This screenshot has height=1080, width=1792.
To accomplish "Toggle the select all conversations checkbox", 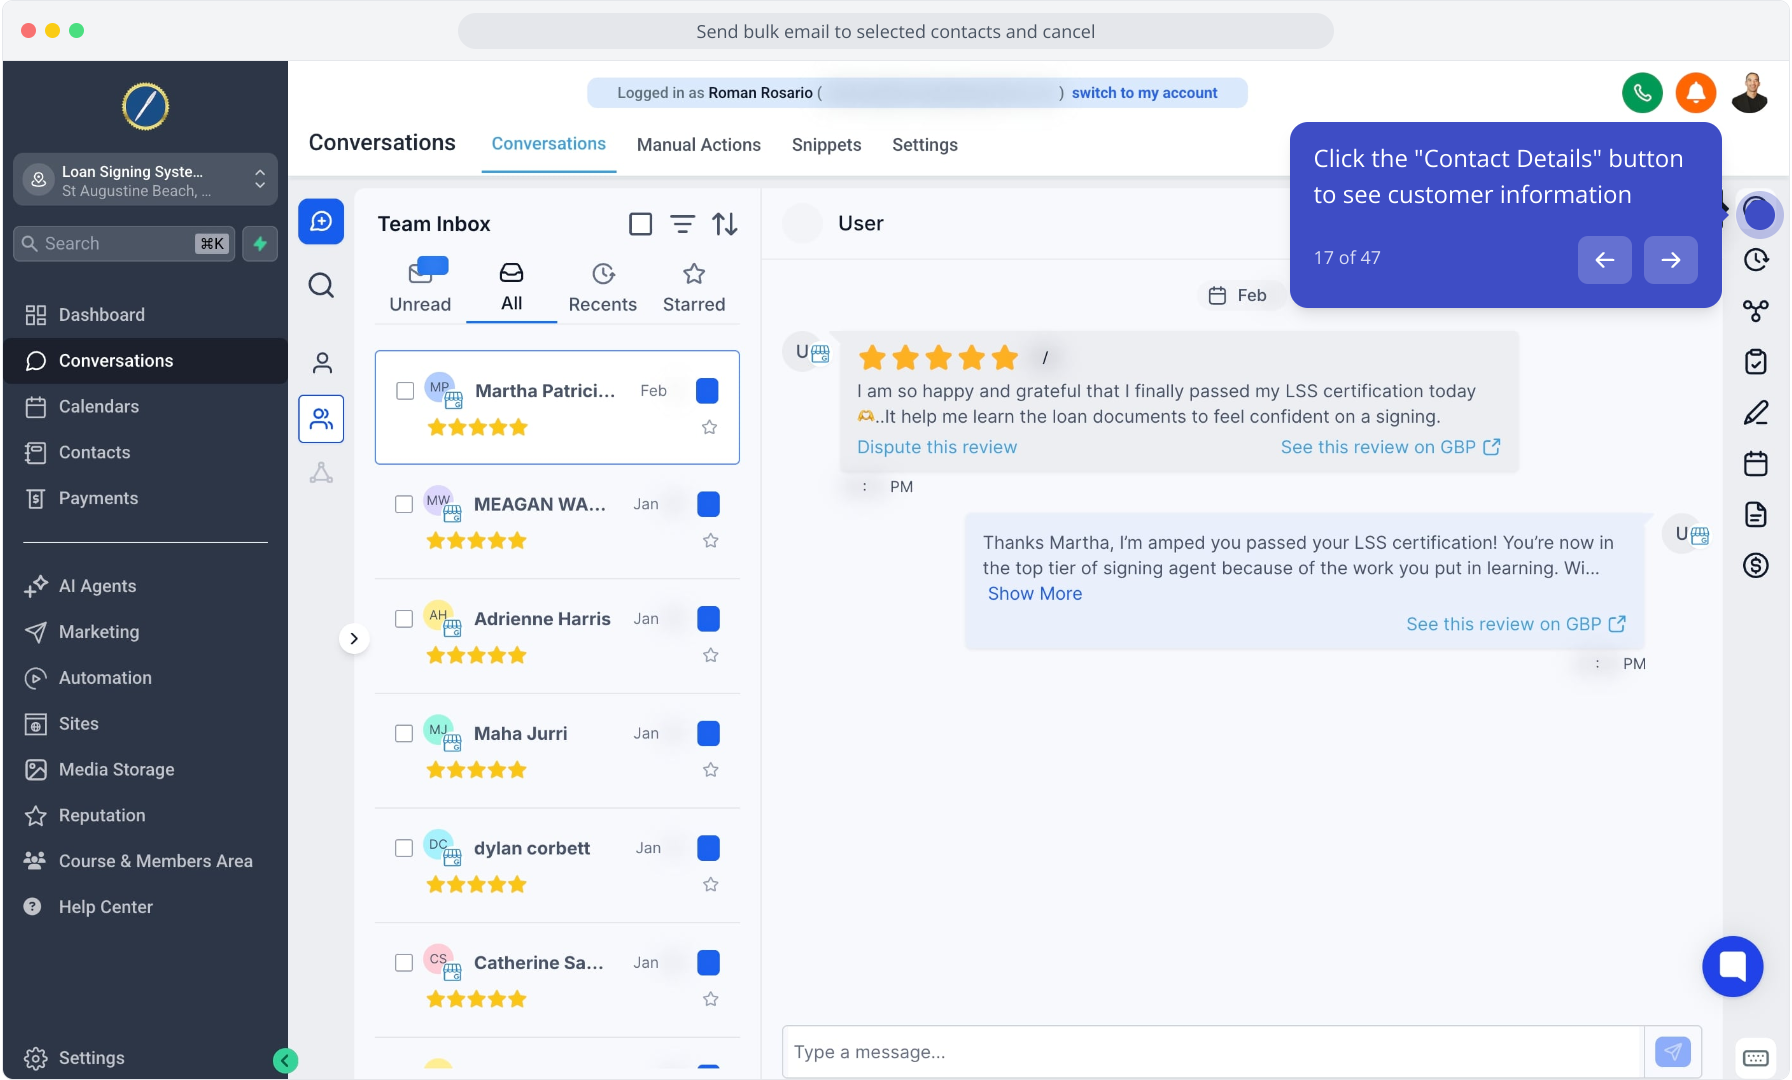I will [640, 224].
